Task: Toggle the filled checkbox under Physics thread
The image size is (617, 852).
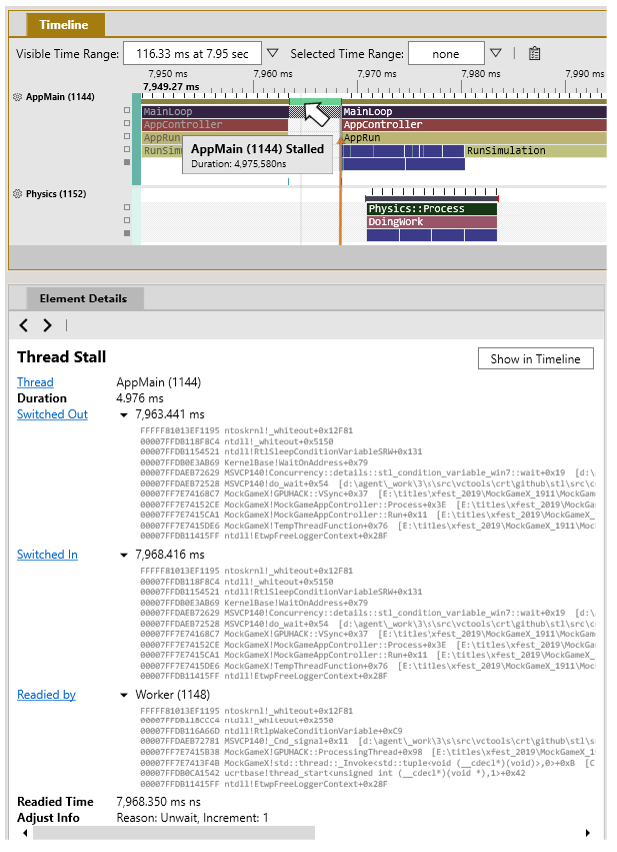Action: coord(126,231)
